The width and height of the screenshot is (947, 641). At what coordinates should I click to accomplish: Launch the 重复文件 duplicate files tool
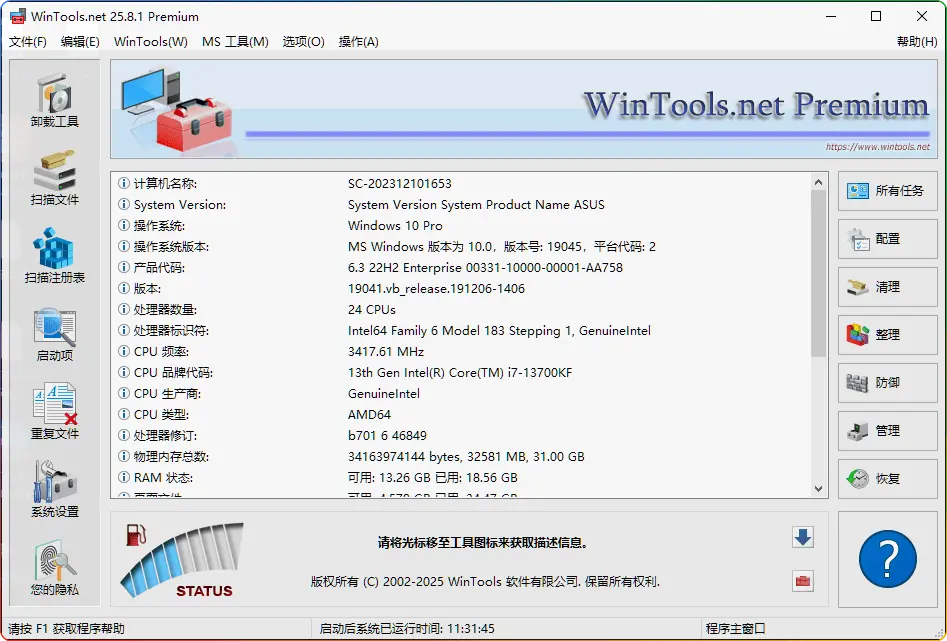click(54, 411)
